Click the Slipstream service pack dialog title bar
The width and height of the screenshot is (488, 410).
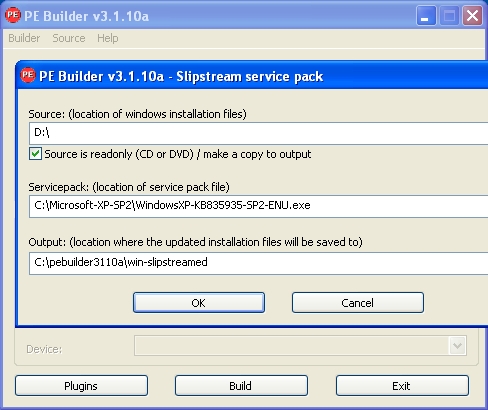[252, 76]
